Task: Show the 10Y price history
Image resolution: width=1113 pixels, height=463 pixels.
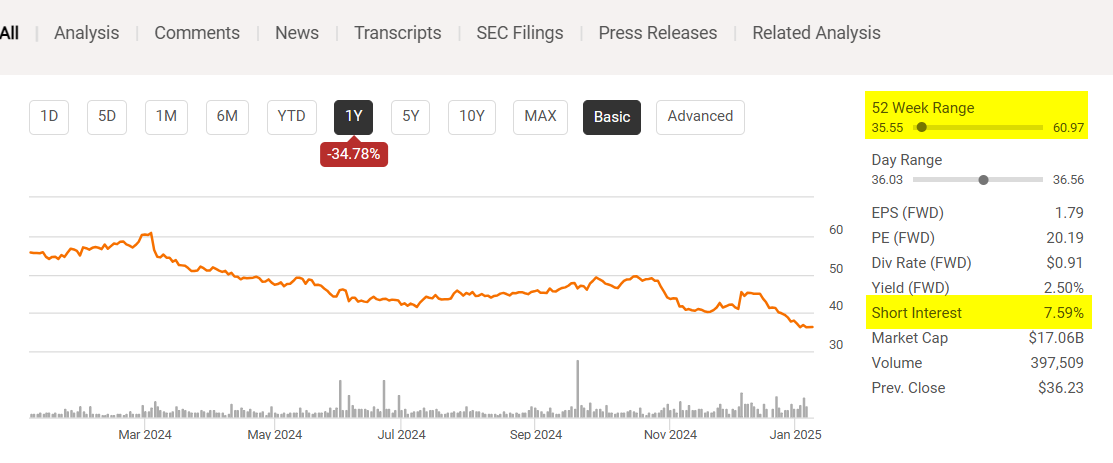Action: [x=472, y=116]
